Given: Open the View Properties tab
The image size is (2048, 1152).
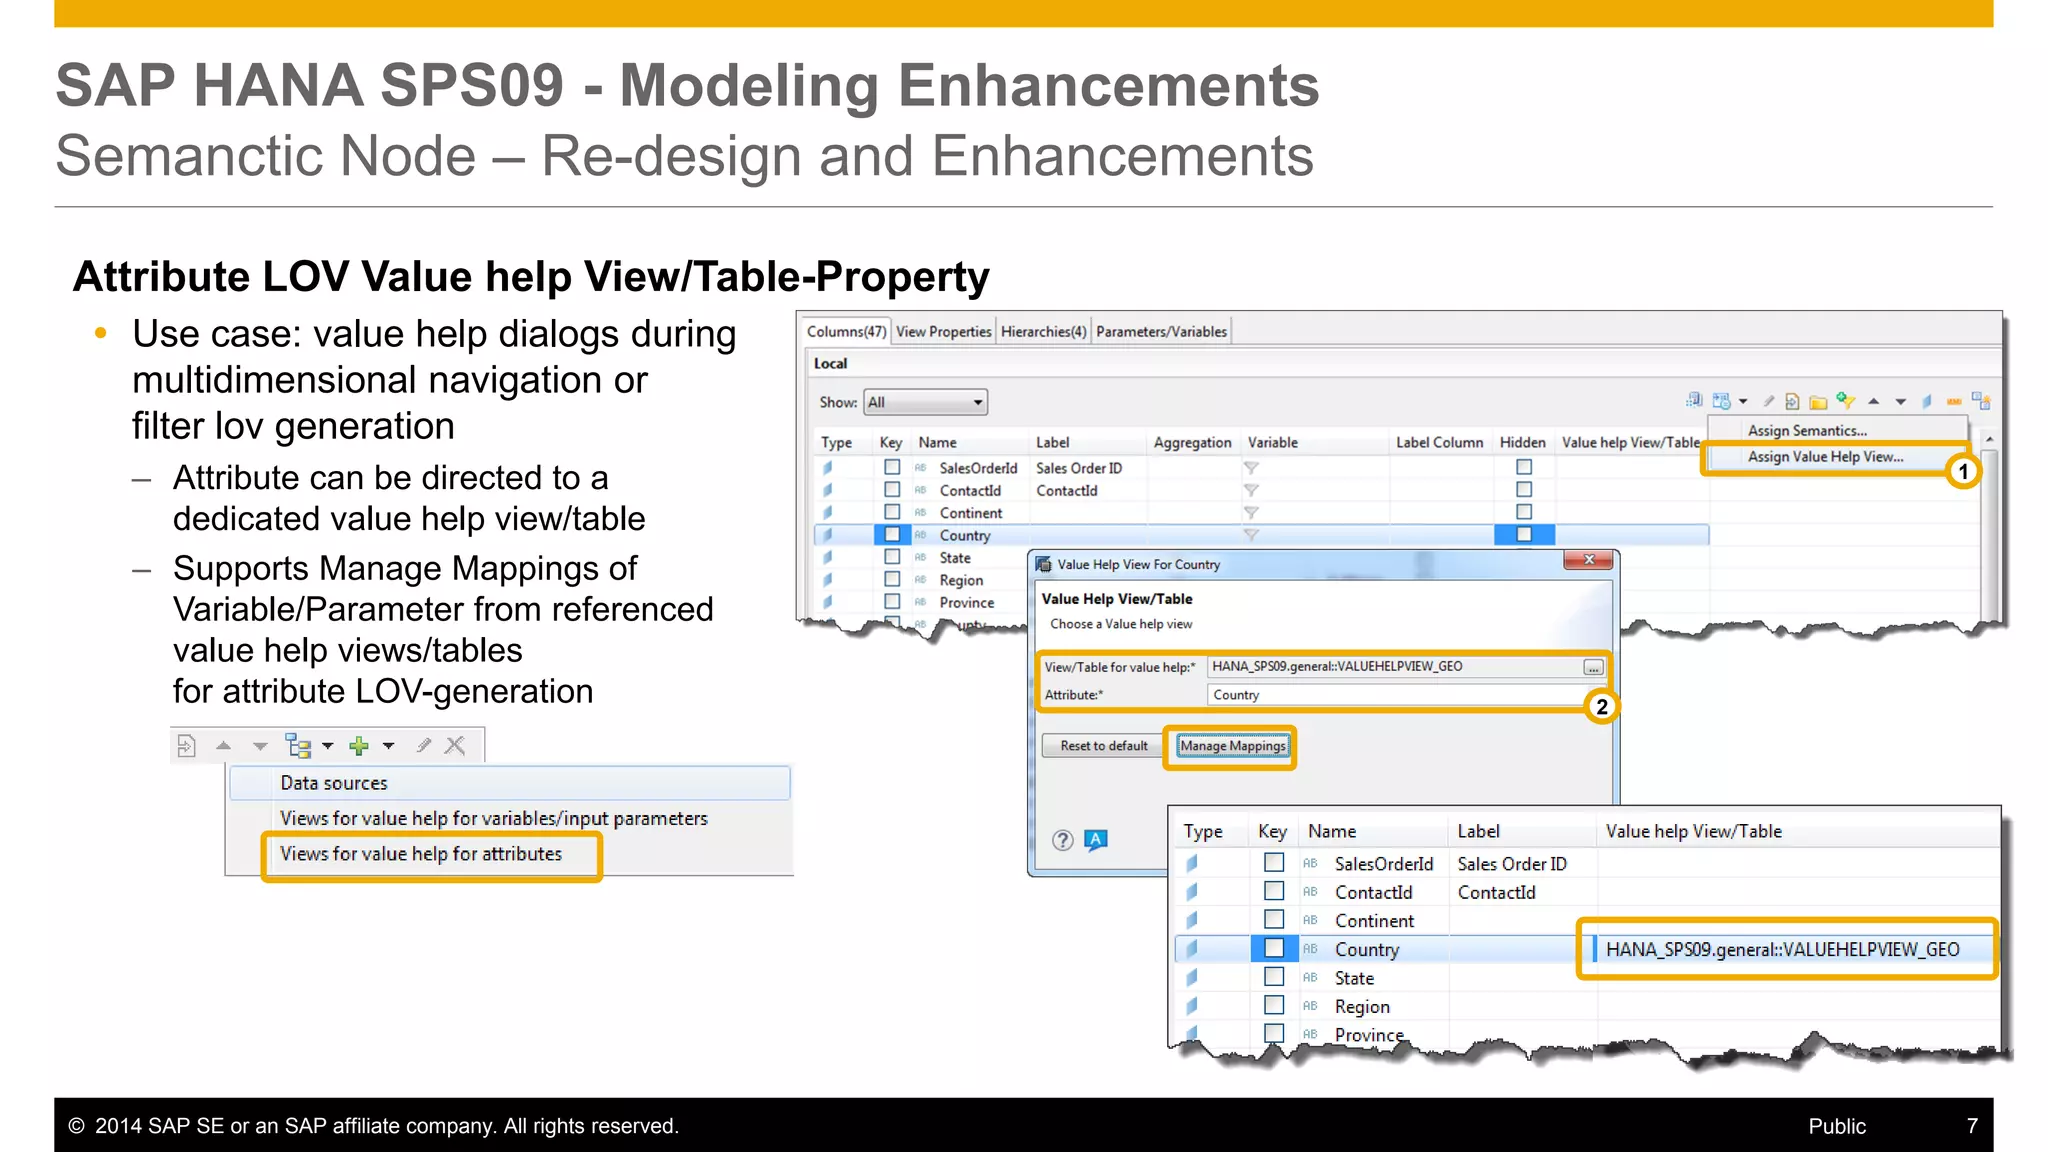Looking at the screenshot, I should click(943, 332).
